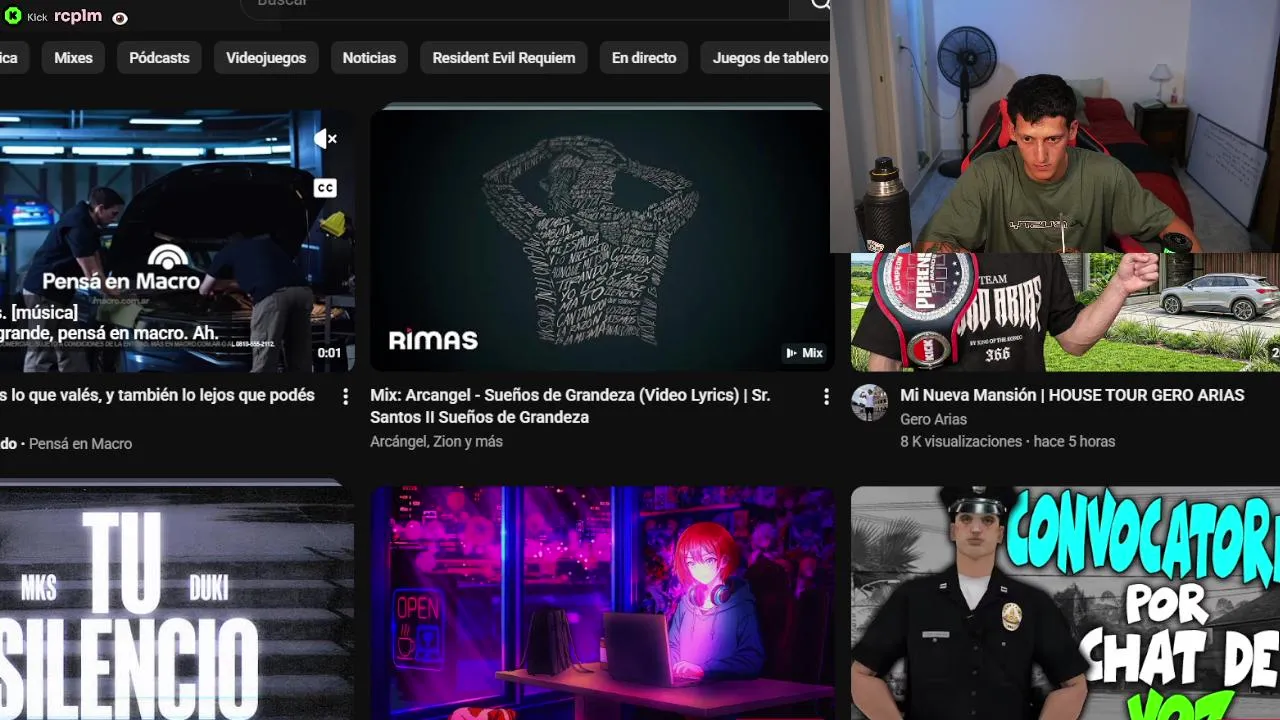Select the Resident Evil Requiem chip
The height and width of the screenshot is (720, 1280).
point(504,58)
